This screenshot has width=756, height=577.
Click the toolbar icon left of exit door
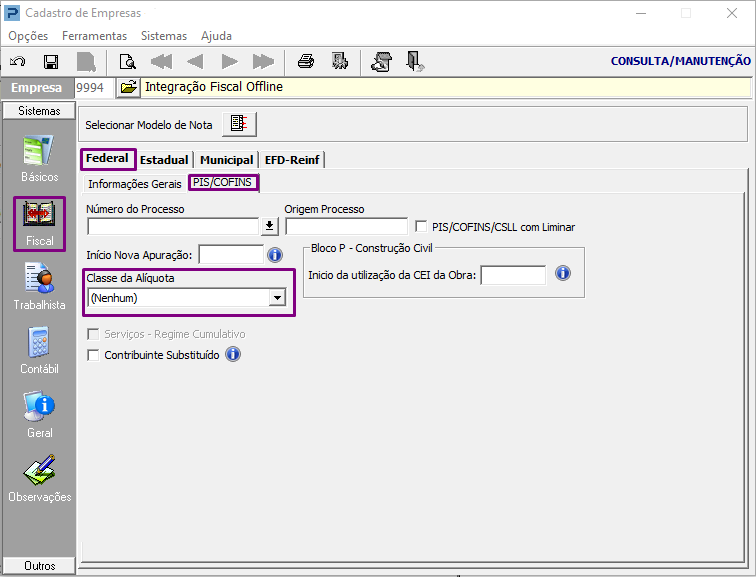(x=381, y=62)
